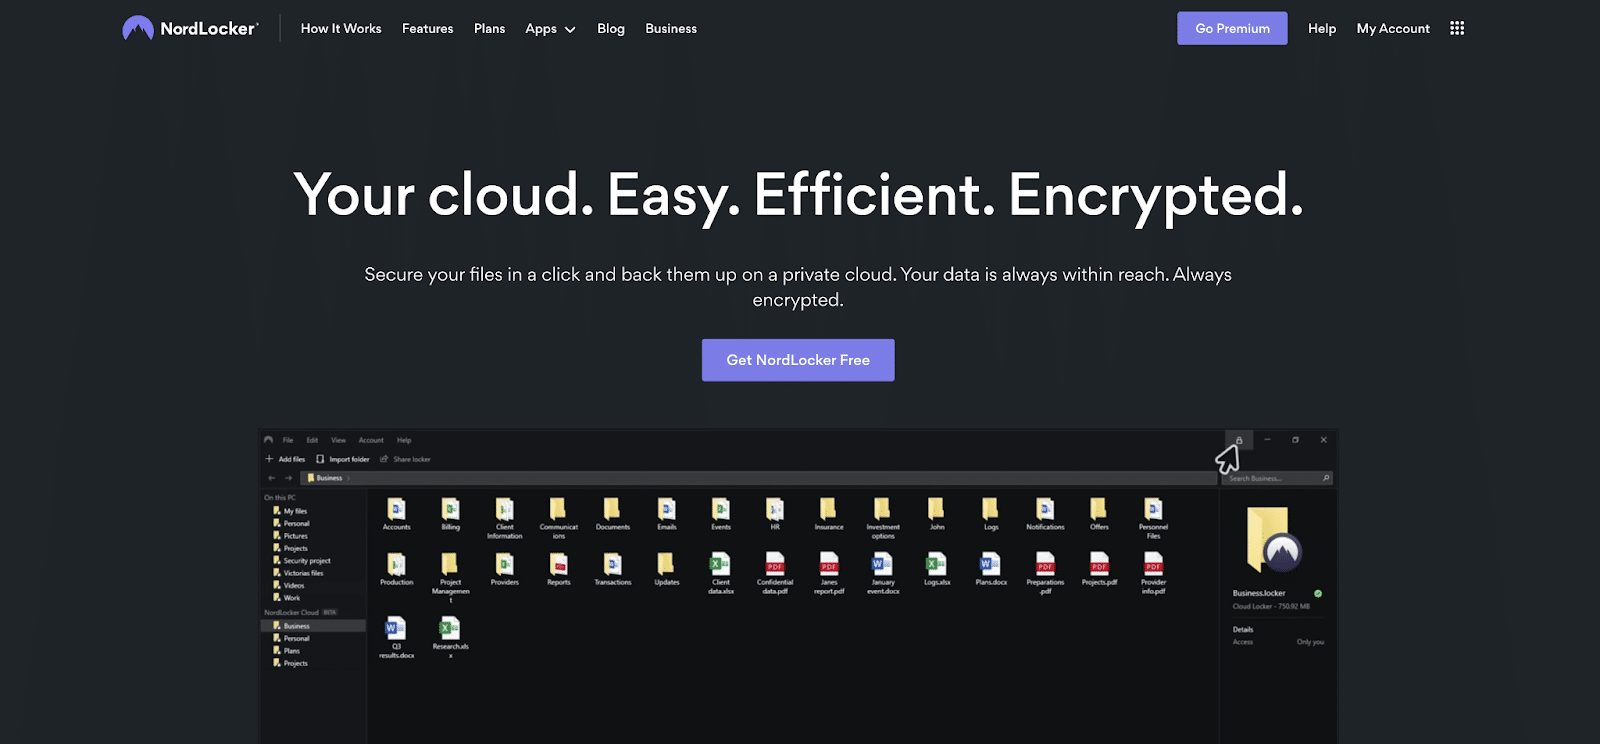Image resolution: width=1600 pixels, height=744 pixels.
Task: Click the lock icon in app titlebar
Action: pos(1238,440)
